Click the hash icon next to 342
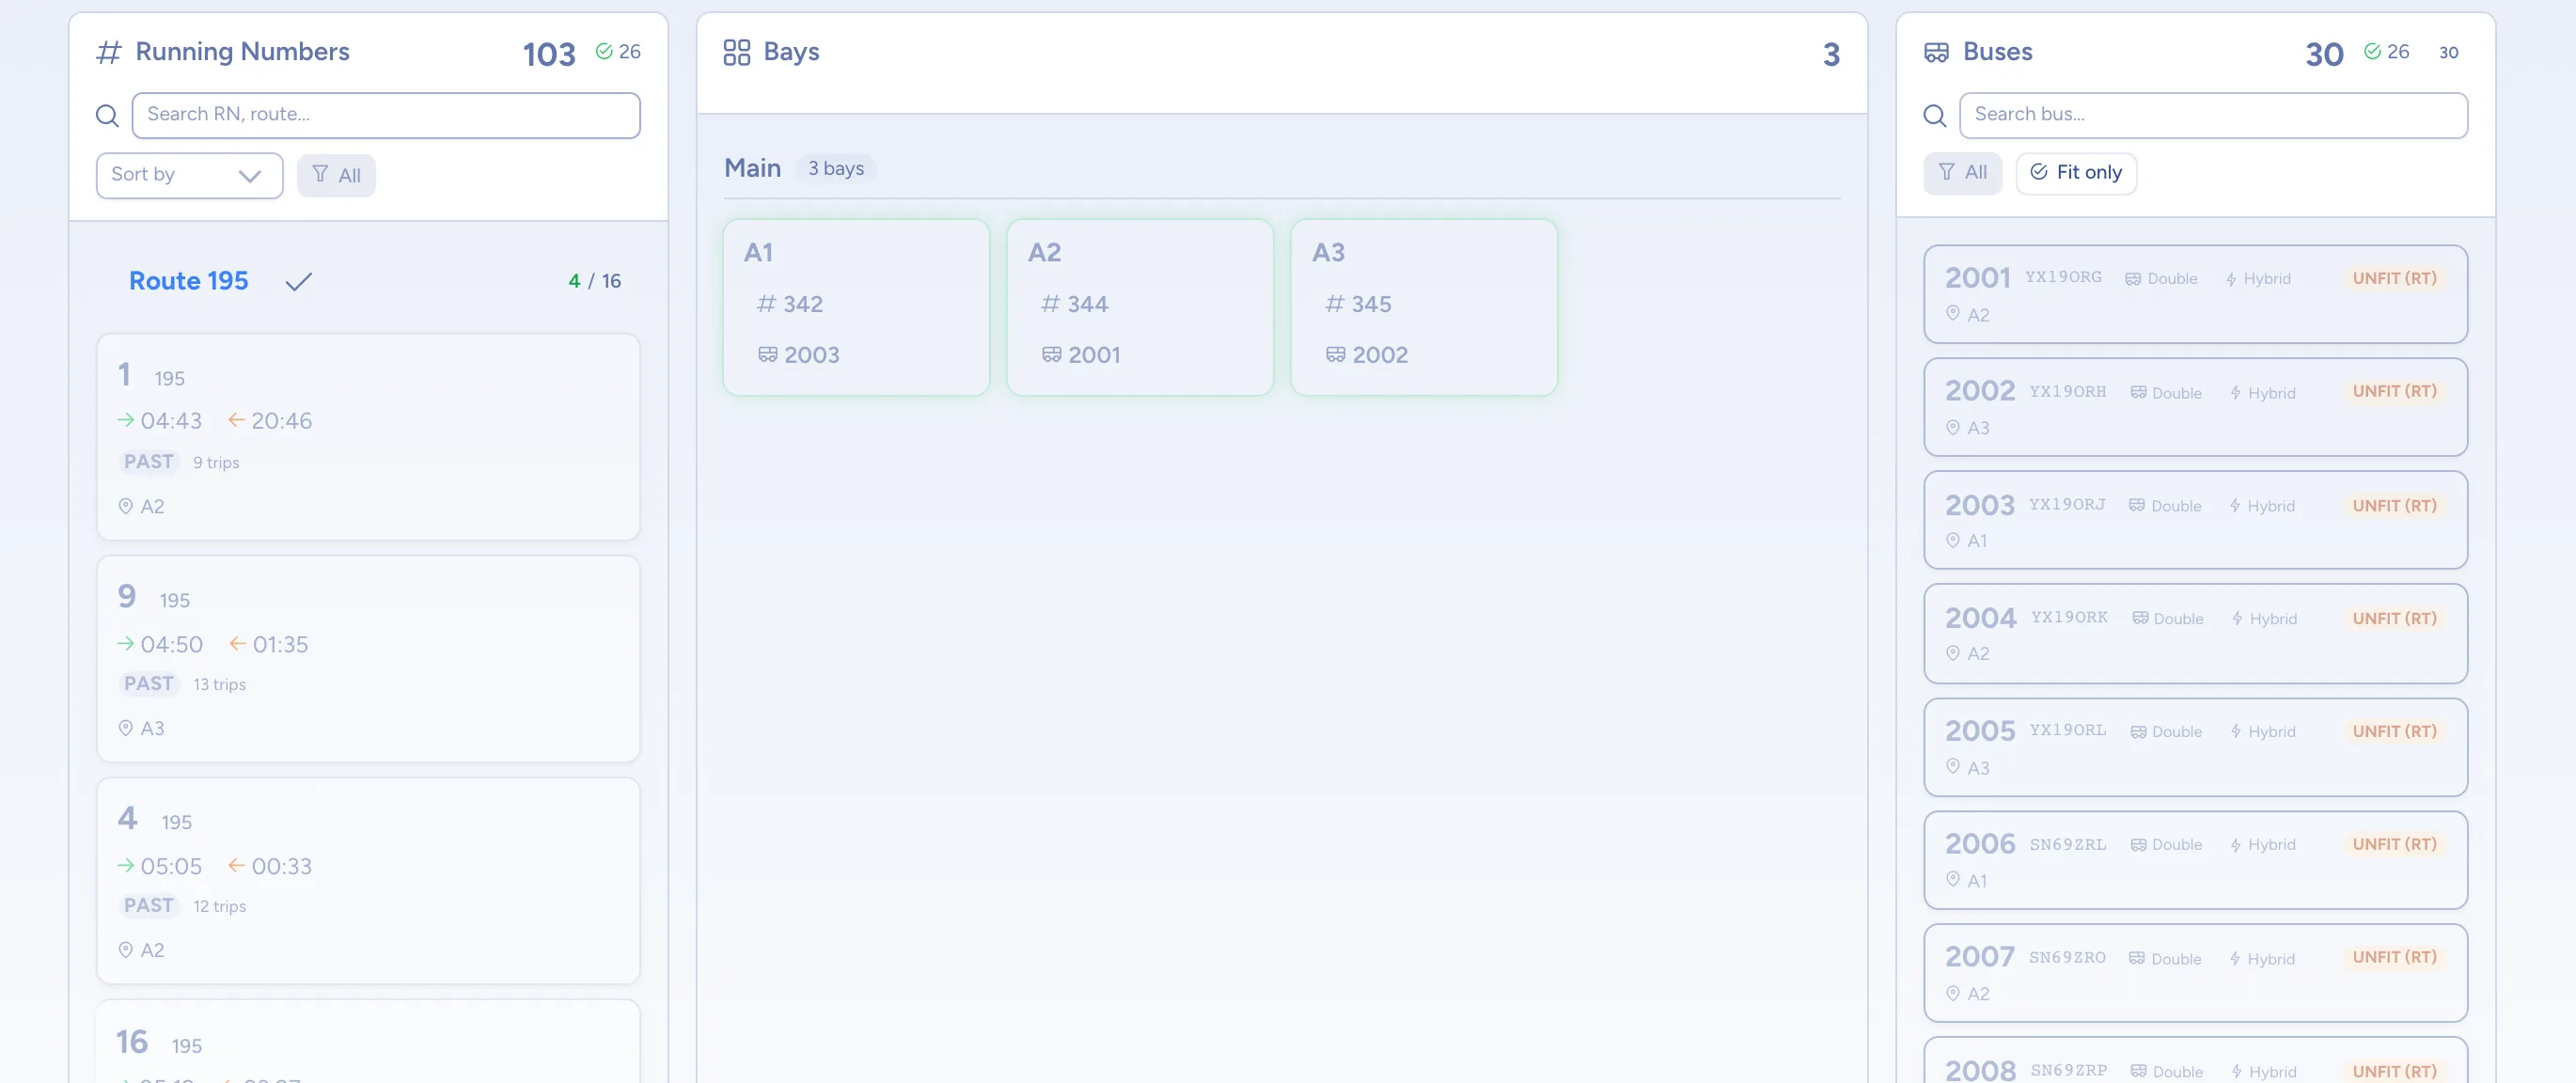This screenshot has height=1083, width=2576. [x=766, y=303]
